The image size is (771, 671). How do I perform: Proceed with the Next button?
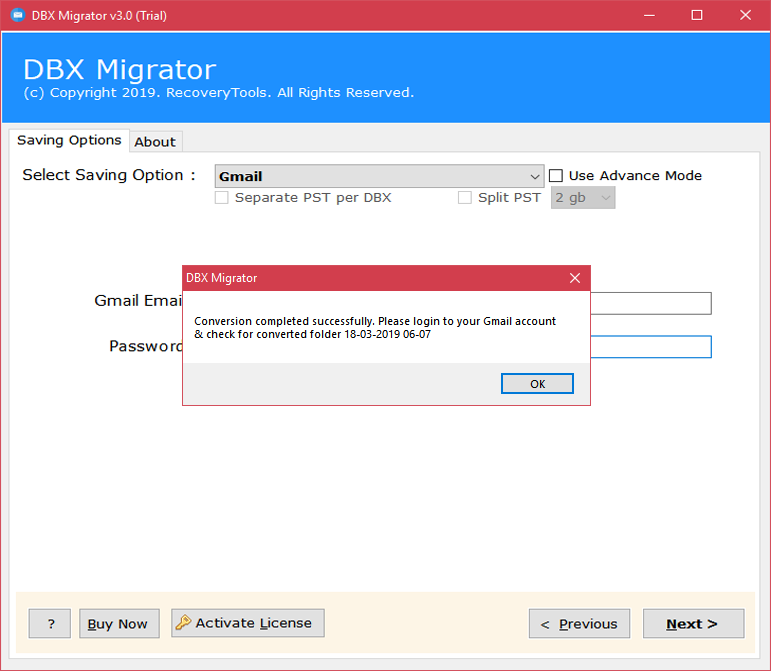coord(693,624)
